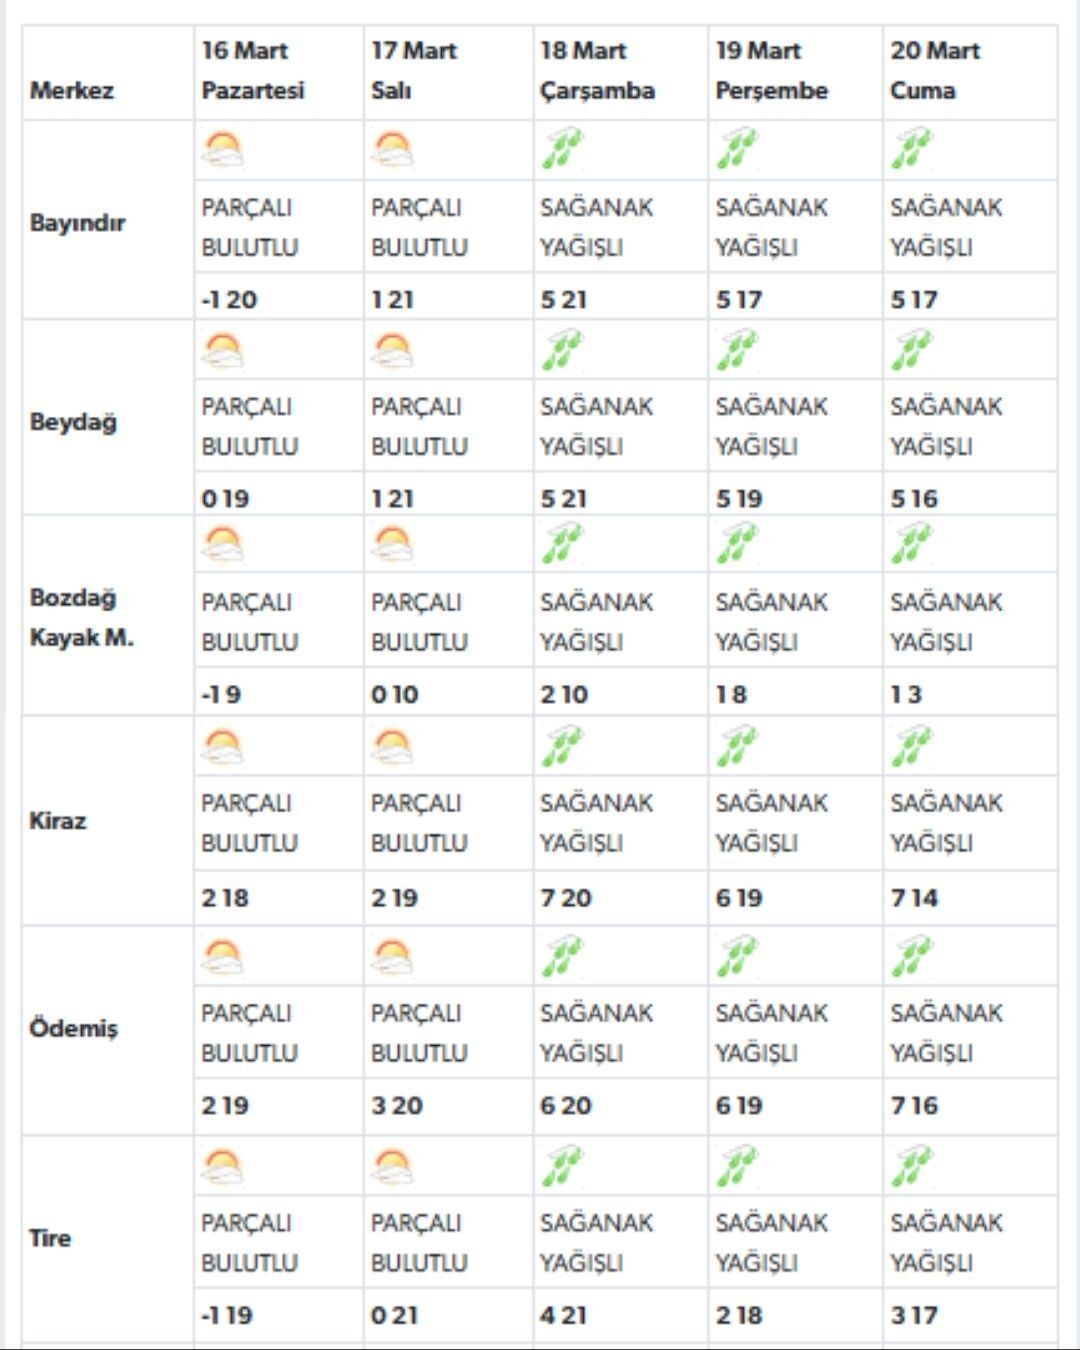1080x1350 pixels.
Task: Click Beydağ's rain shower icon for 19 Mart
Action: click(x=736, y=350)
